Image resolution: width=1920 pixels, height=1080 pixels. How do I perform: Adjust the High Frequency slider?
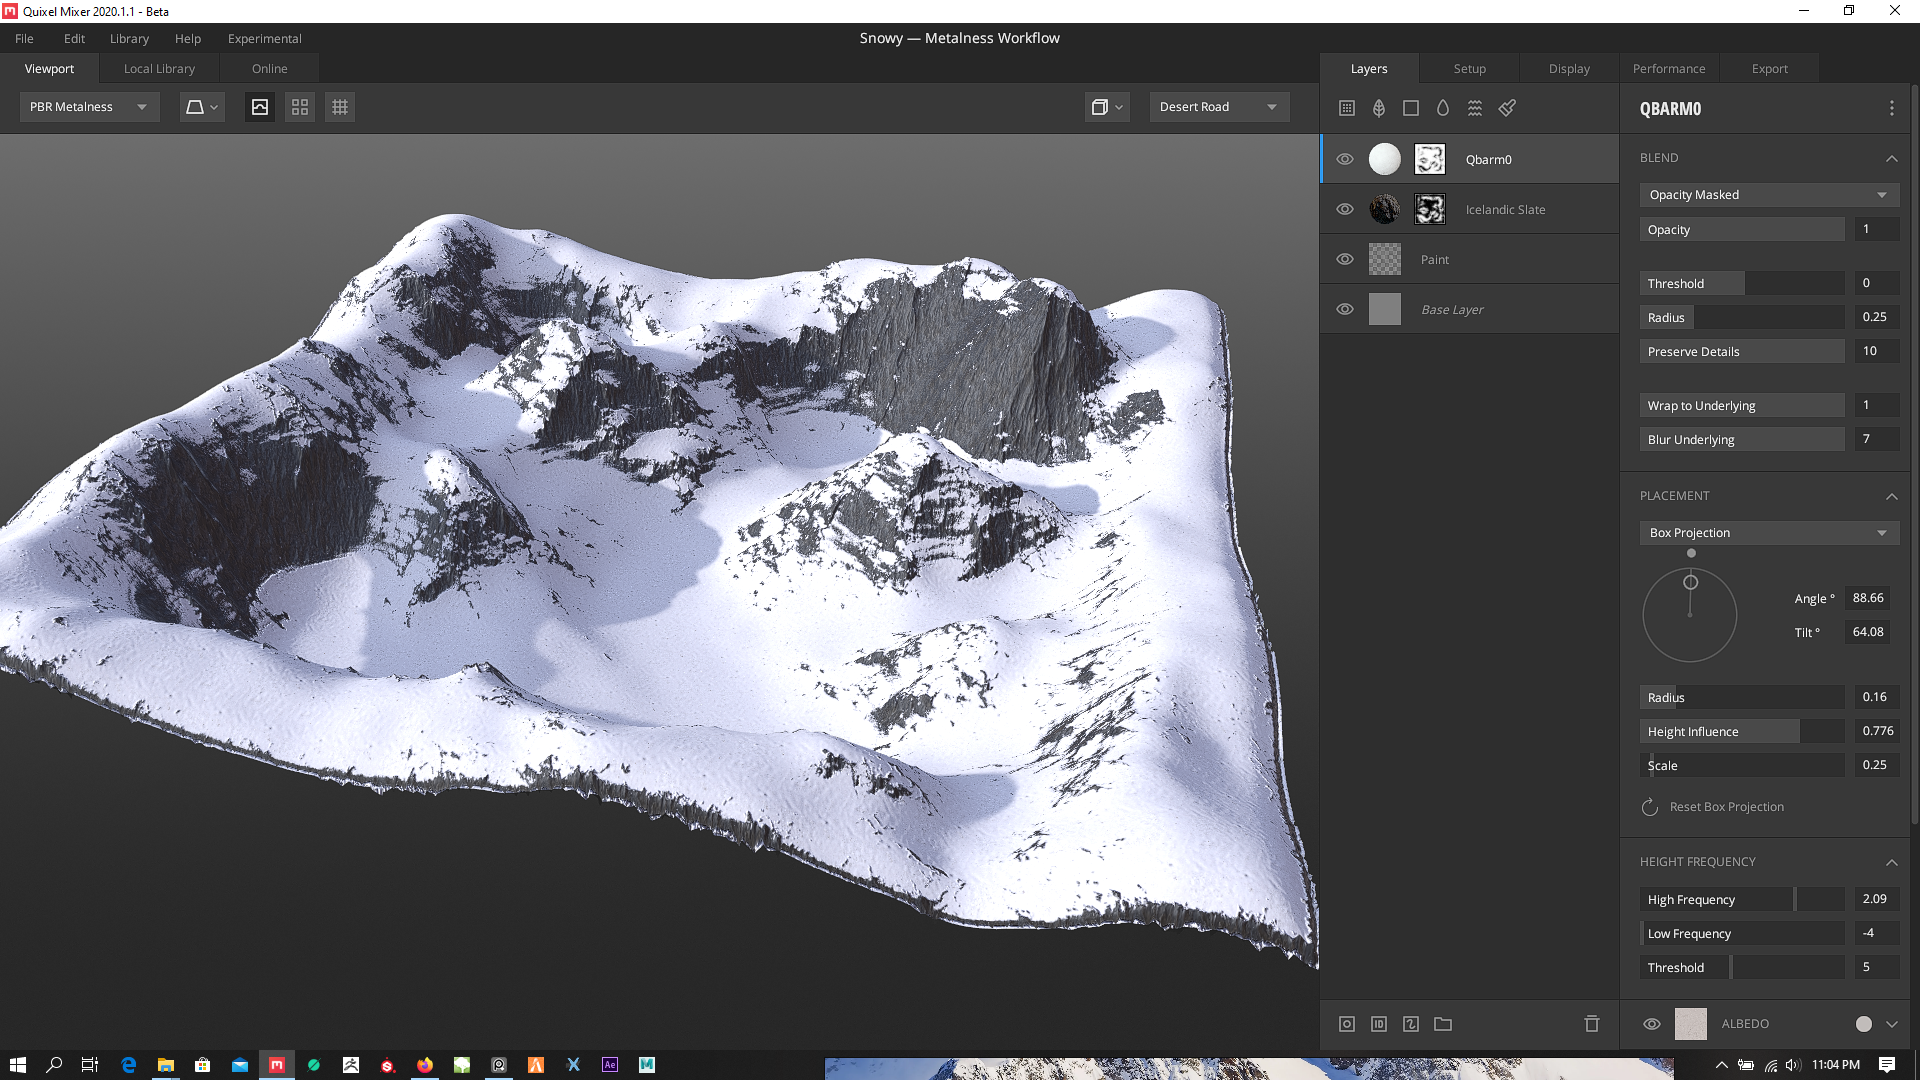pyautogui.click(x=1742, y=899)
